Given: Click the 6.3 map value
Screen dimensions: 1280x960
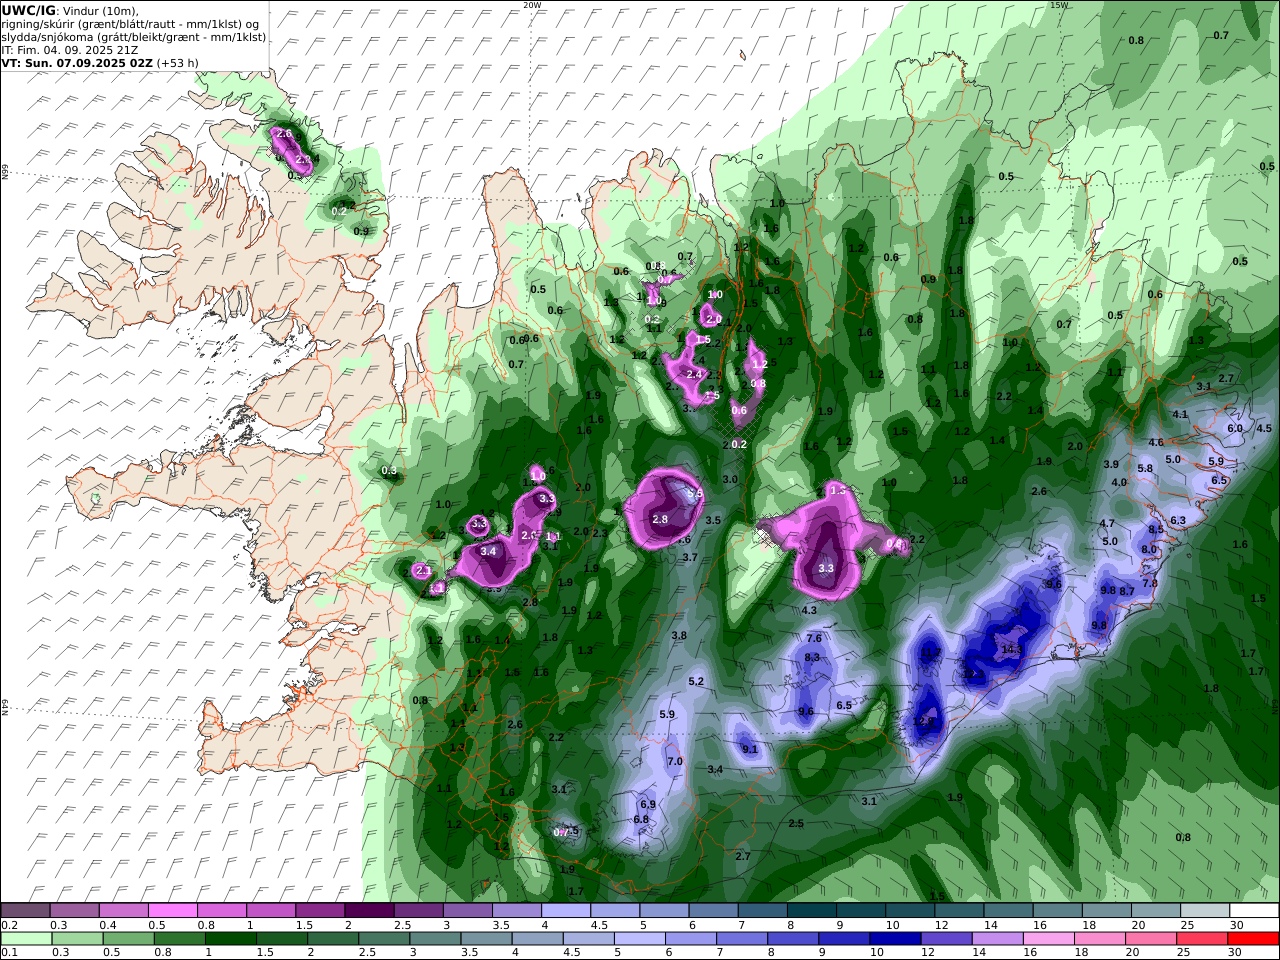Looking at the screenshot, I should pos(1178,520).
